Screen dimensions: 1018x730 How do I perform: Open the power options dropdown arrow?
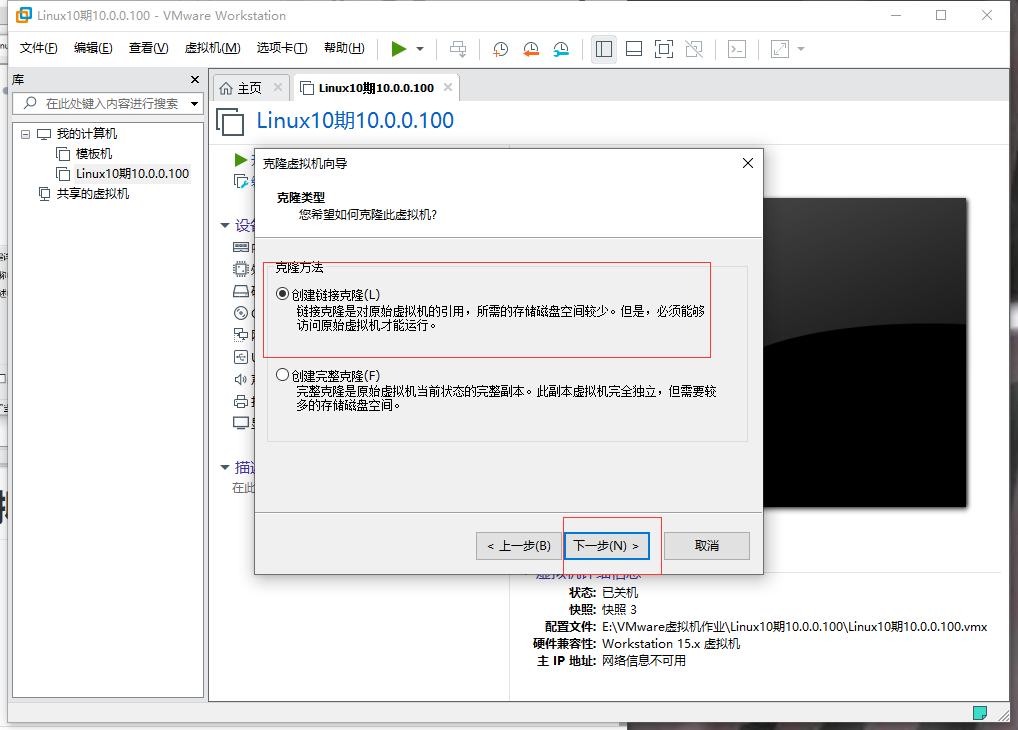[420, 49]
